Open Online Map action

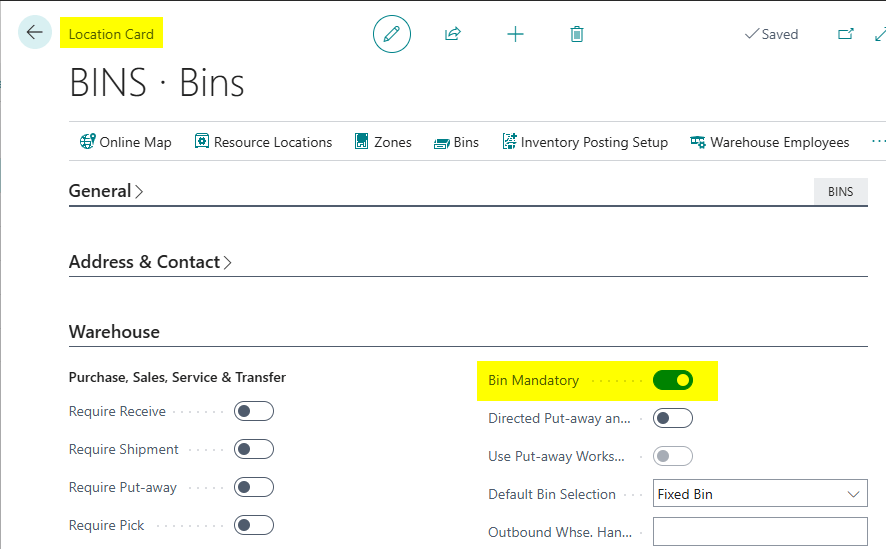point(126,142)
